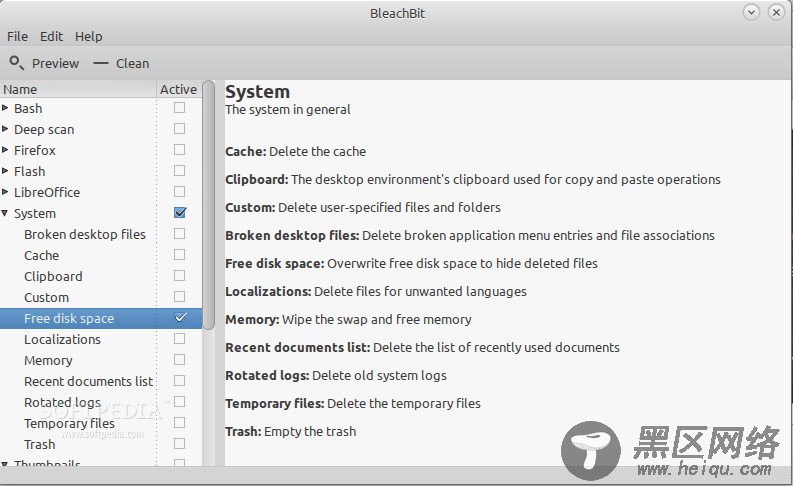793x486 pixels.
Task: Enable the Firefox checkbox
Action: coord(180,150)
